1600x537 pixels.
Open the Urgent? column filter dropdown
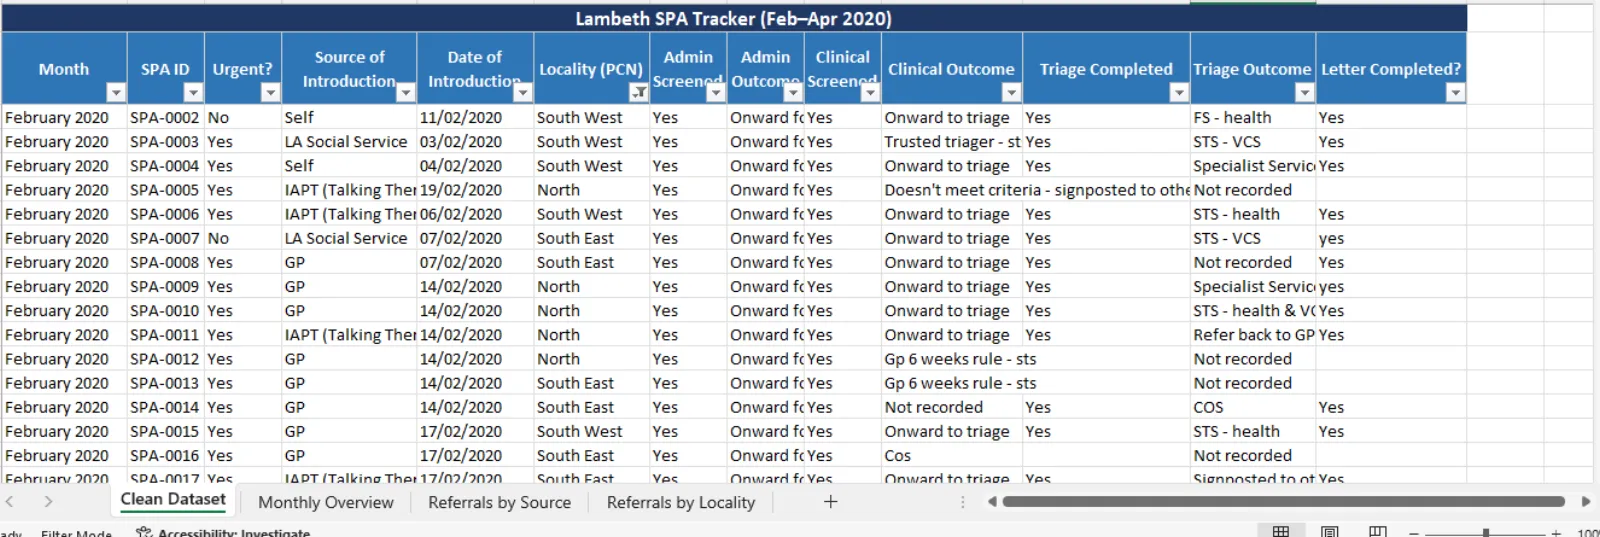point(270,93)
